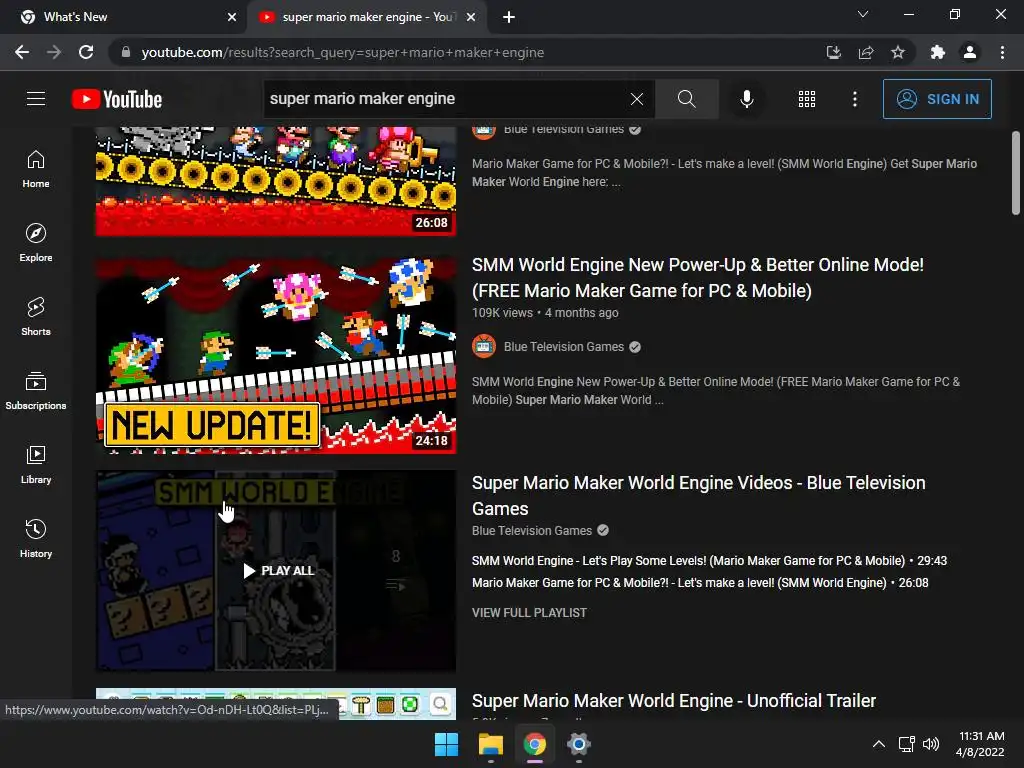
Task: Open the YouTube hamburger guide menu
Action: [x=36, y=99]
